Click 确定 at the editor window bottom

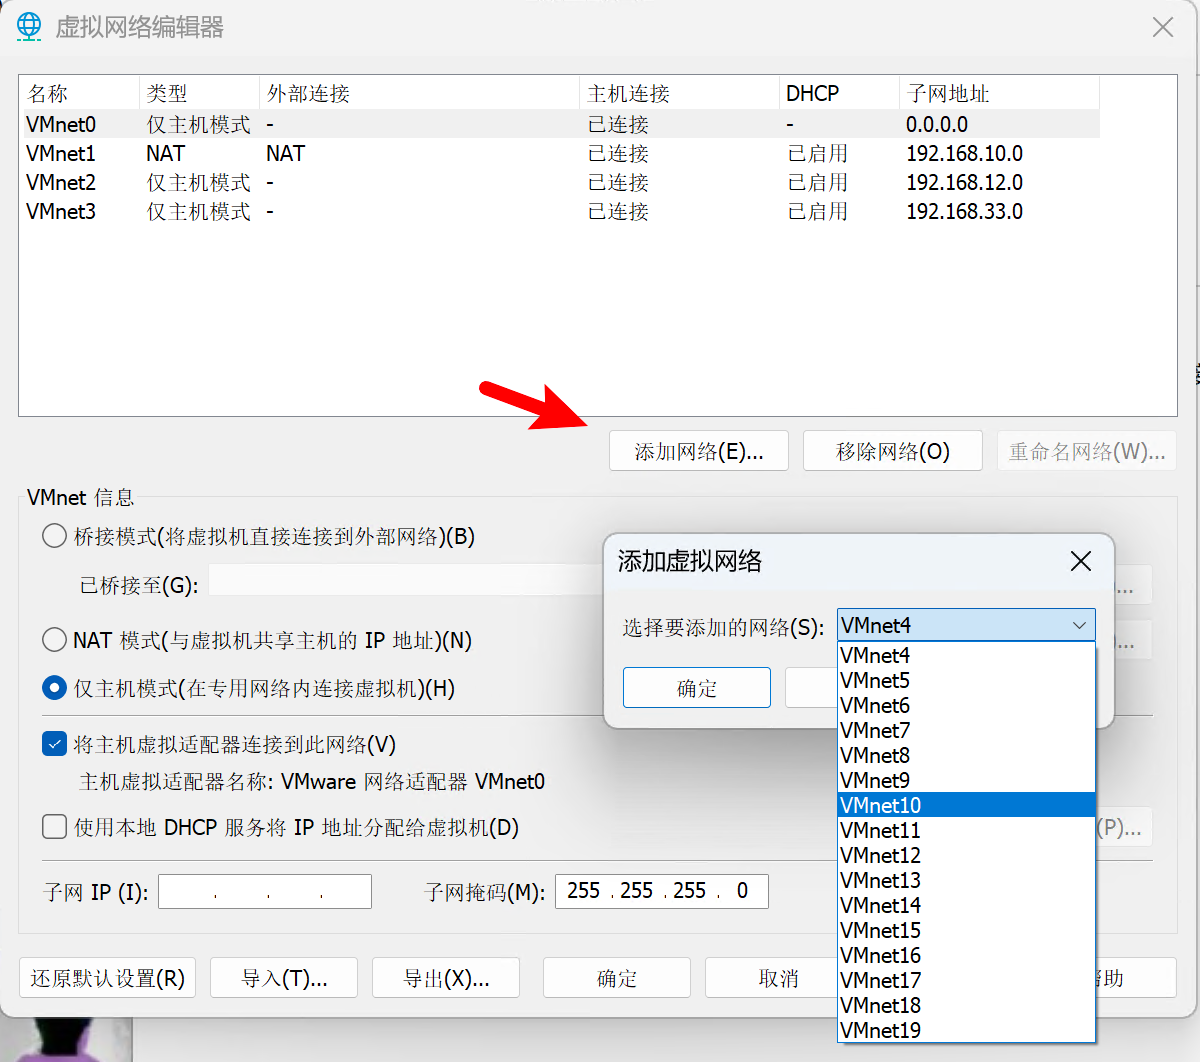[x=617, y=978]
